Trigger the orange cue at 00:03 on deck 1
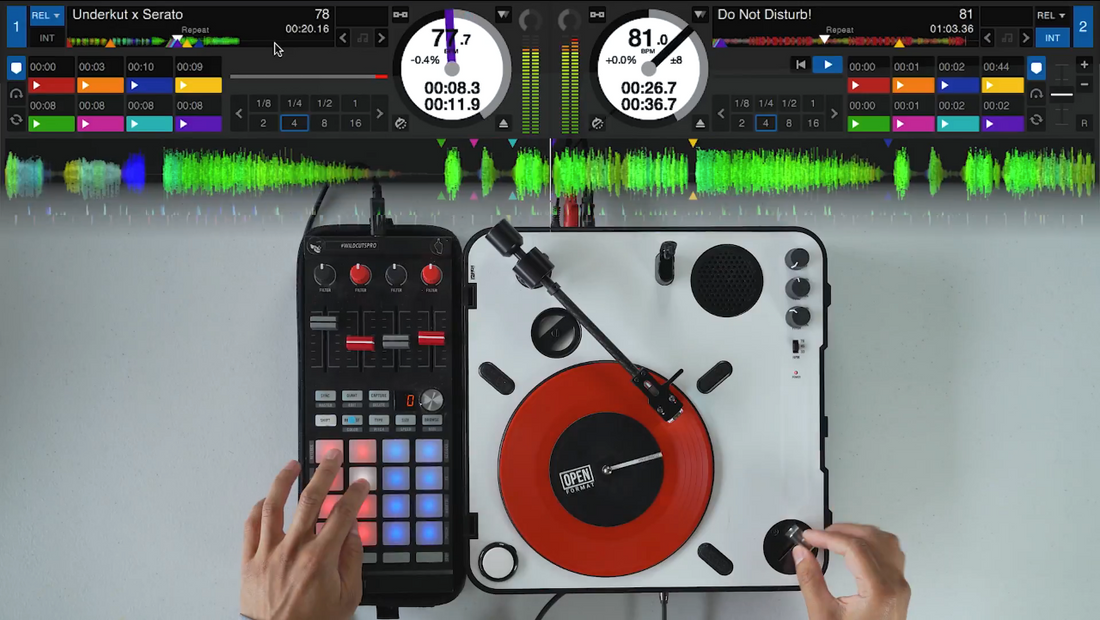Image resolution: width=1100 pixels, height=620 pixels. pos(99,85)
